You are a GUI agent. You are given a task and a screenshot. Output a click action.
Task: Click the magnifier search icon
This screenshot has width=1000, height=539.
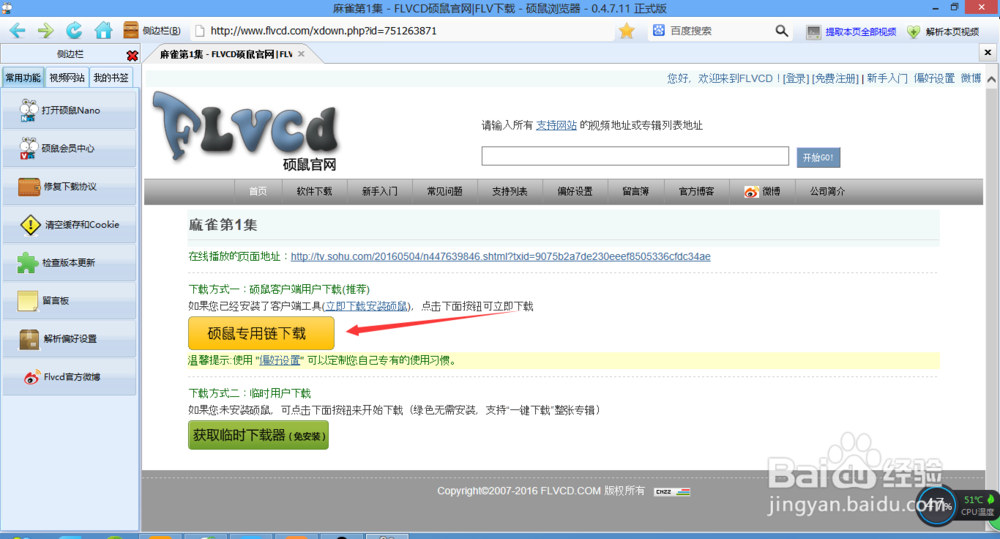tap(781, 31)
